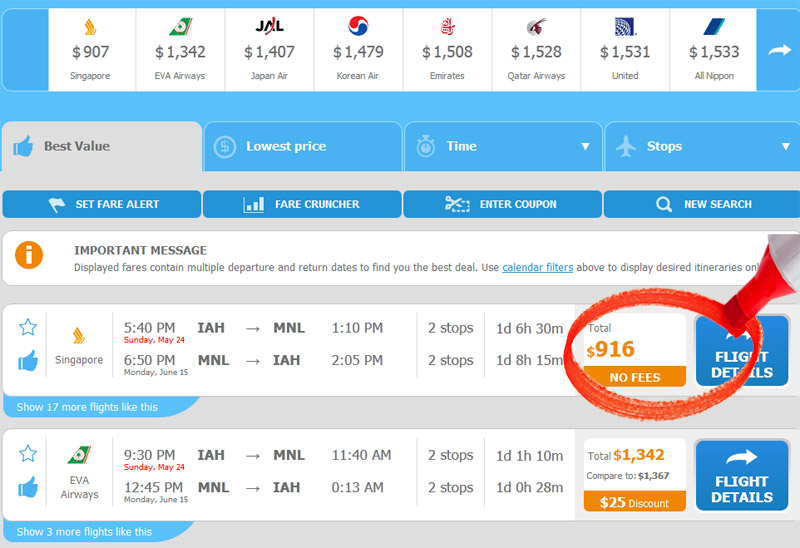Click the flag icon in Set Fare Alert
This screenshot has height=548, width=800.
pos(57,205)
